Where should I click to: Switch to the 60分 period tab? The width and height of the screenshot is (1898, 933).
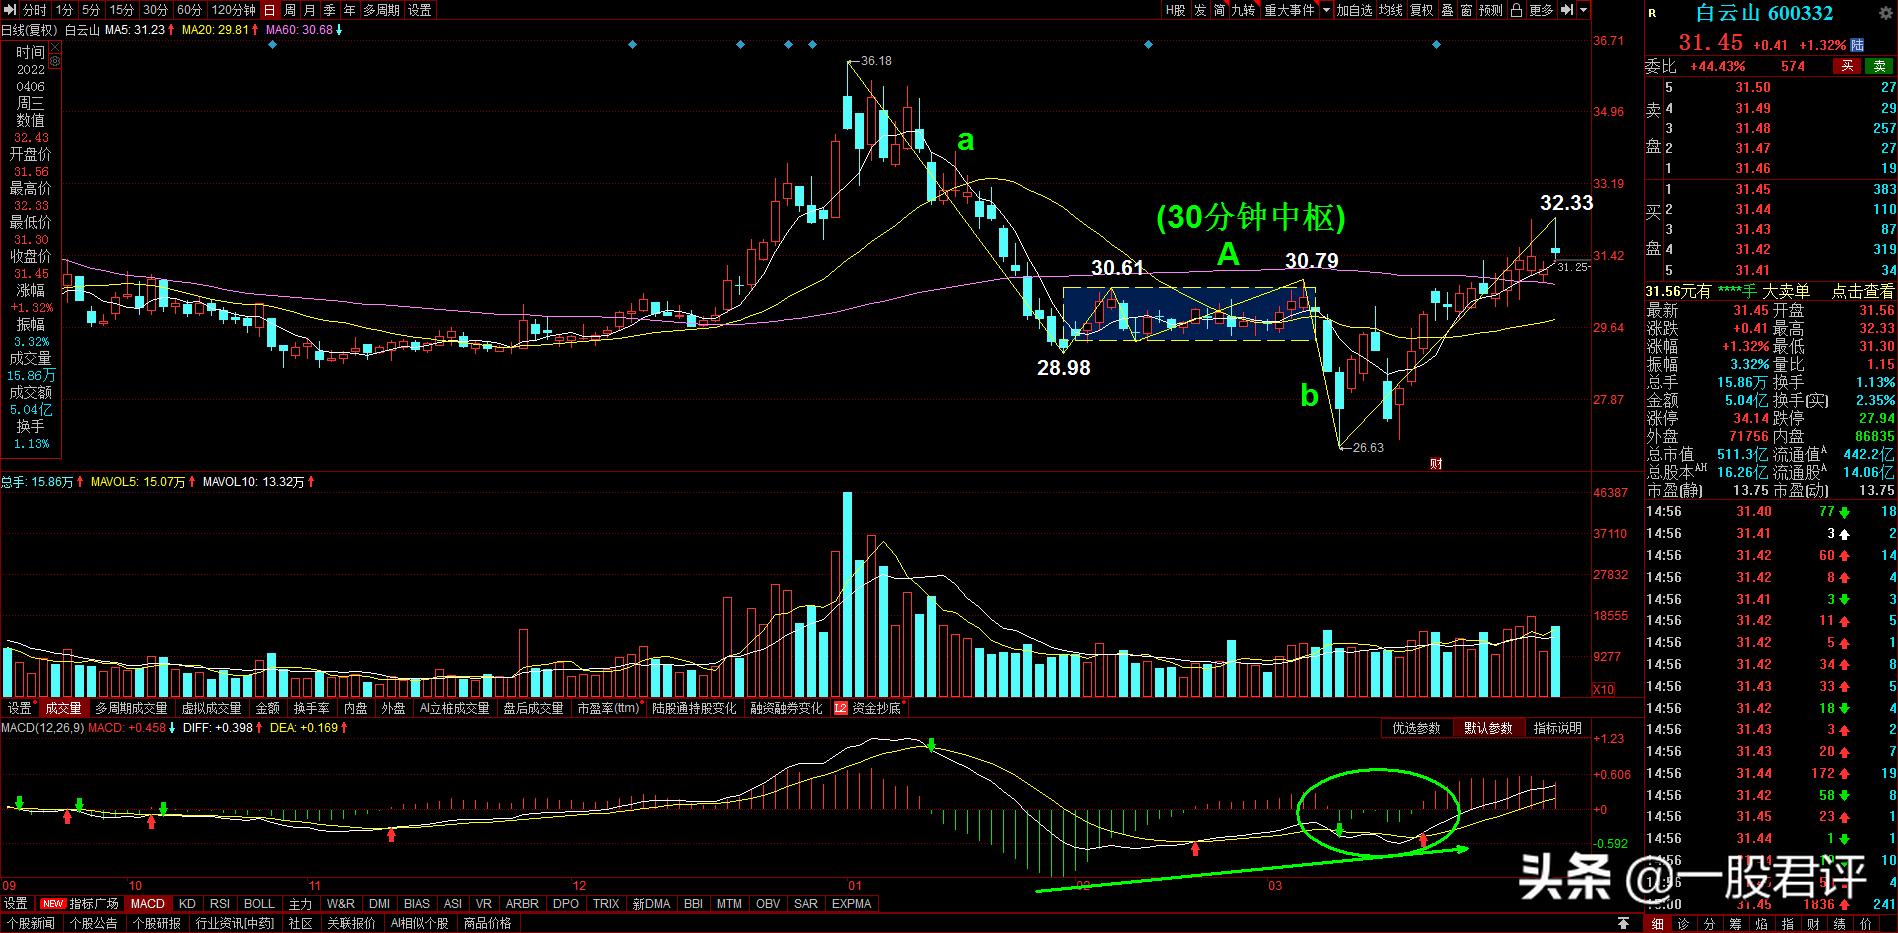(x=189, y=10)
